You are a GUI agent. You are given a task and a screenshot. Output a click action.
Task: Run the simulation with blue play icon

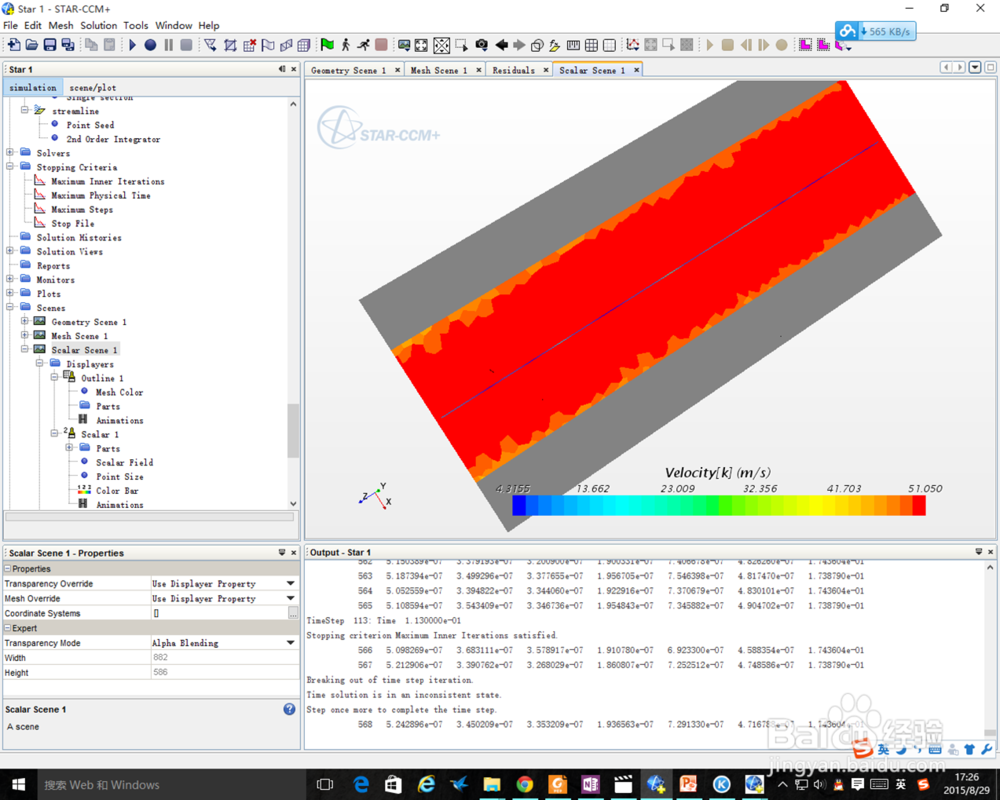tap(132, 45)
